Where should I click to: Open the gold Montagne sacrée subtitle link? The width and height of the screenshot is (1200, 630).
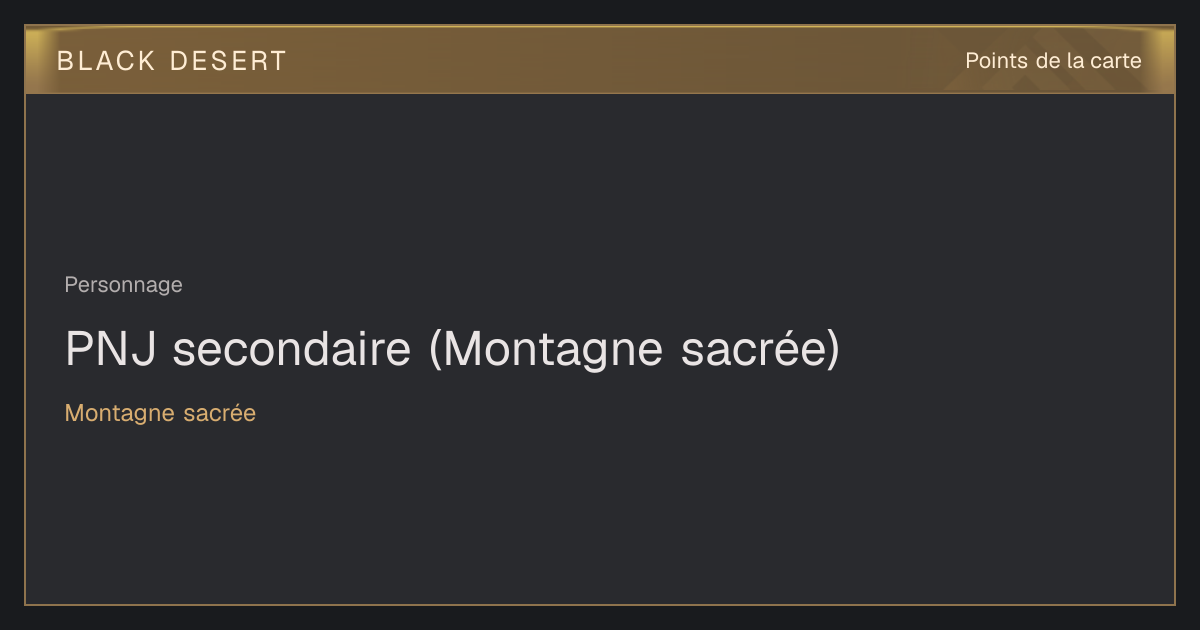pyautogui.click(x=160, y=413)
